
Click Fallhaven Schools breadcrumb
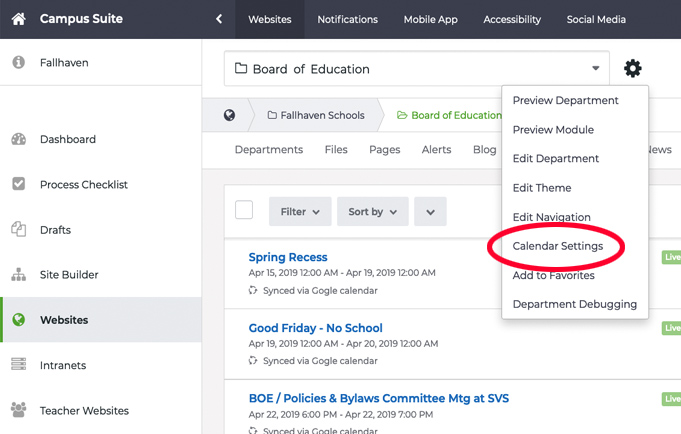click(x=316, y=115)
